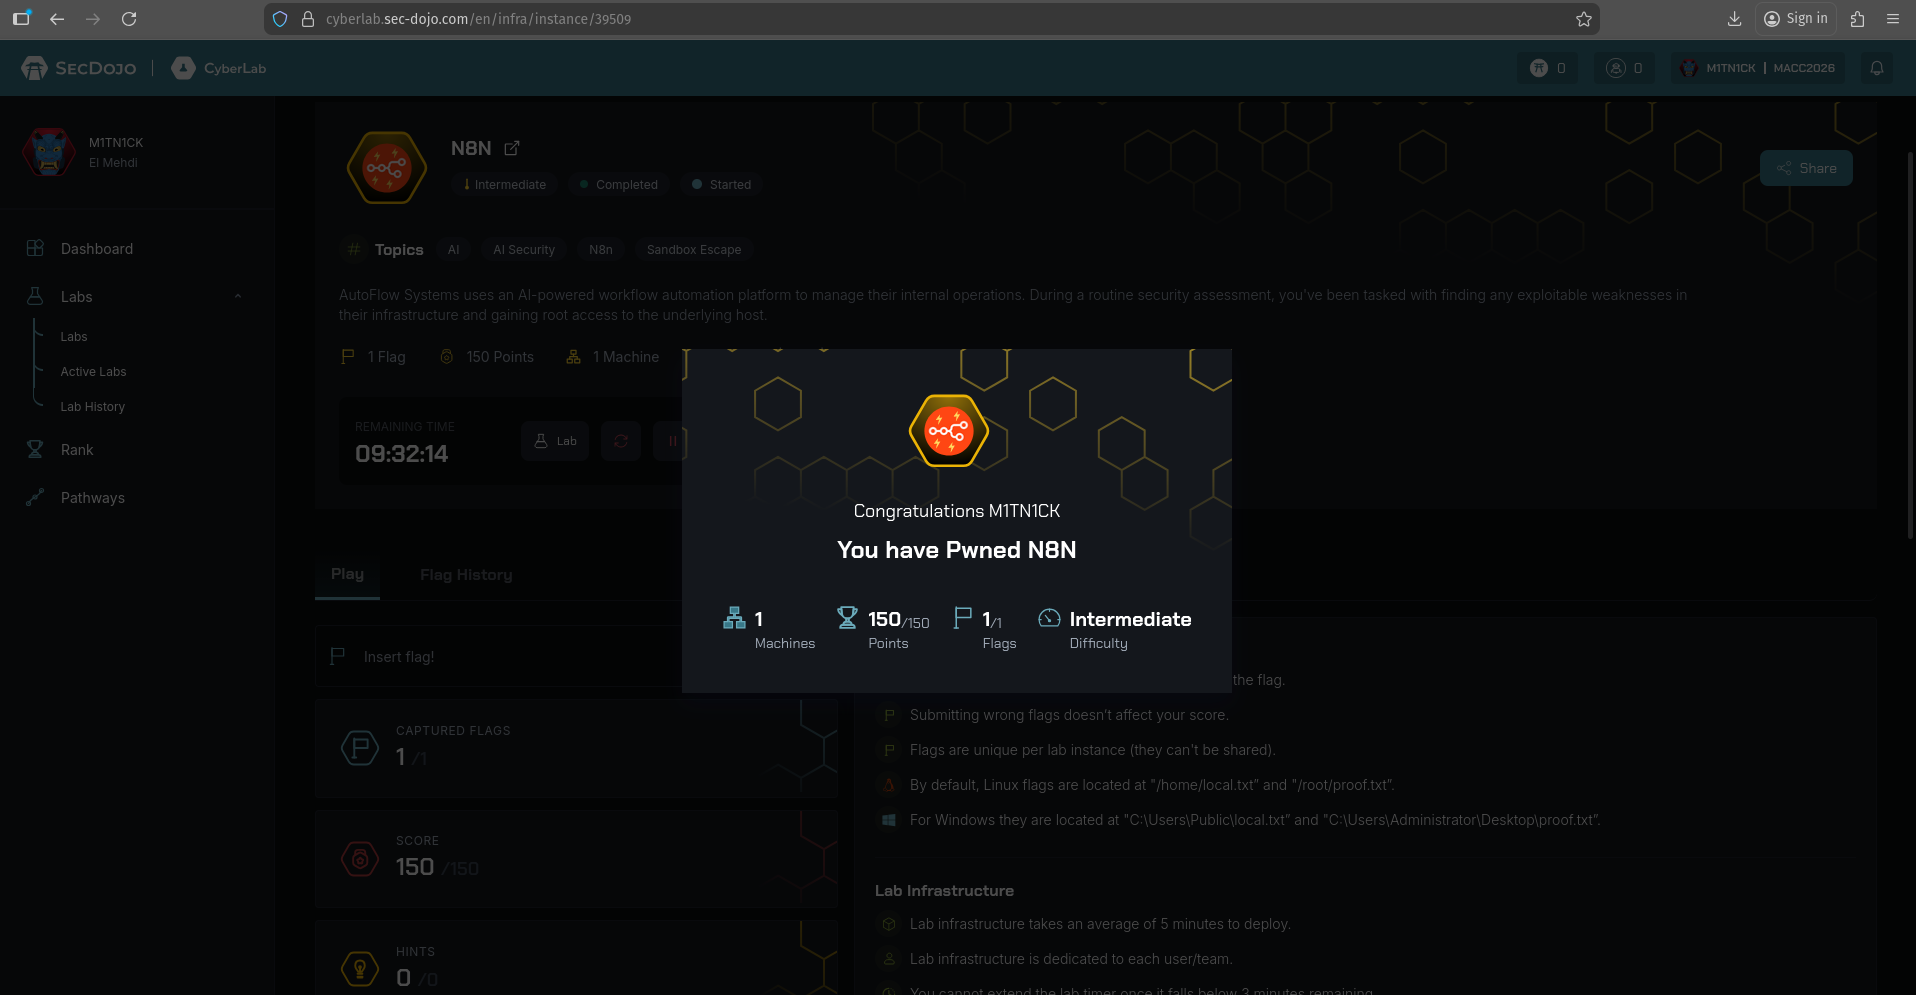Click the Machines icon in popup
Viewport: 1916px width, 995px height.
click(x=734, y=618)
